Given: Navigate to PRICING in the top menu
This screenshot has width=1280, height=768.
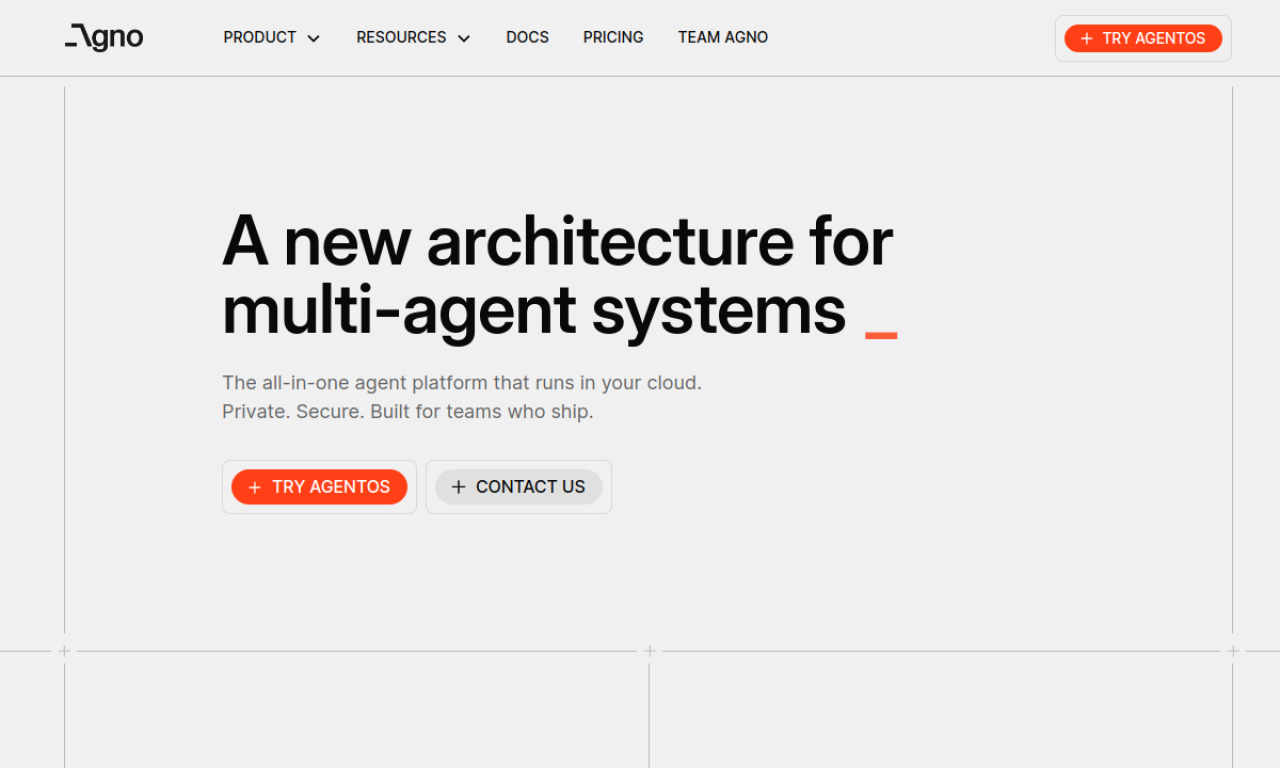Looking at the screenshot, I should (613, 37).
